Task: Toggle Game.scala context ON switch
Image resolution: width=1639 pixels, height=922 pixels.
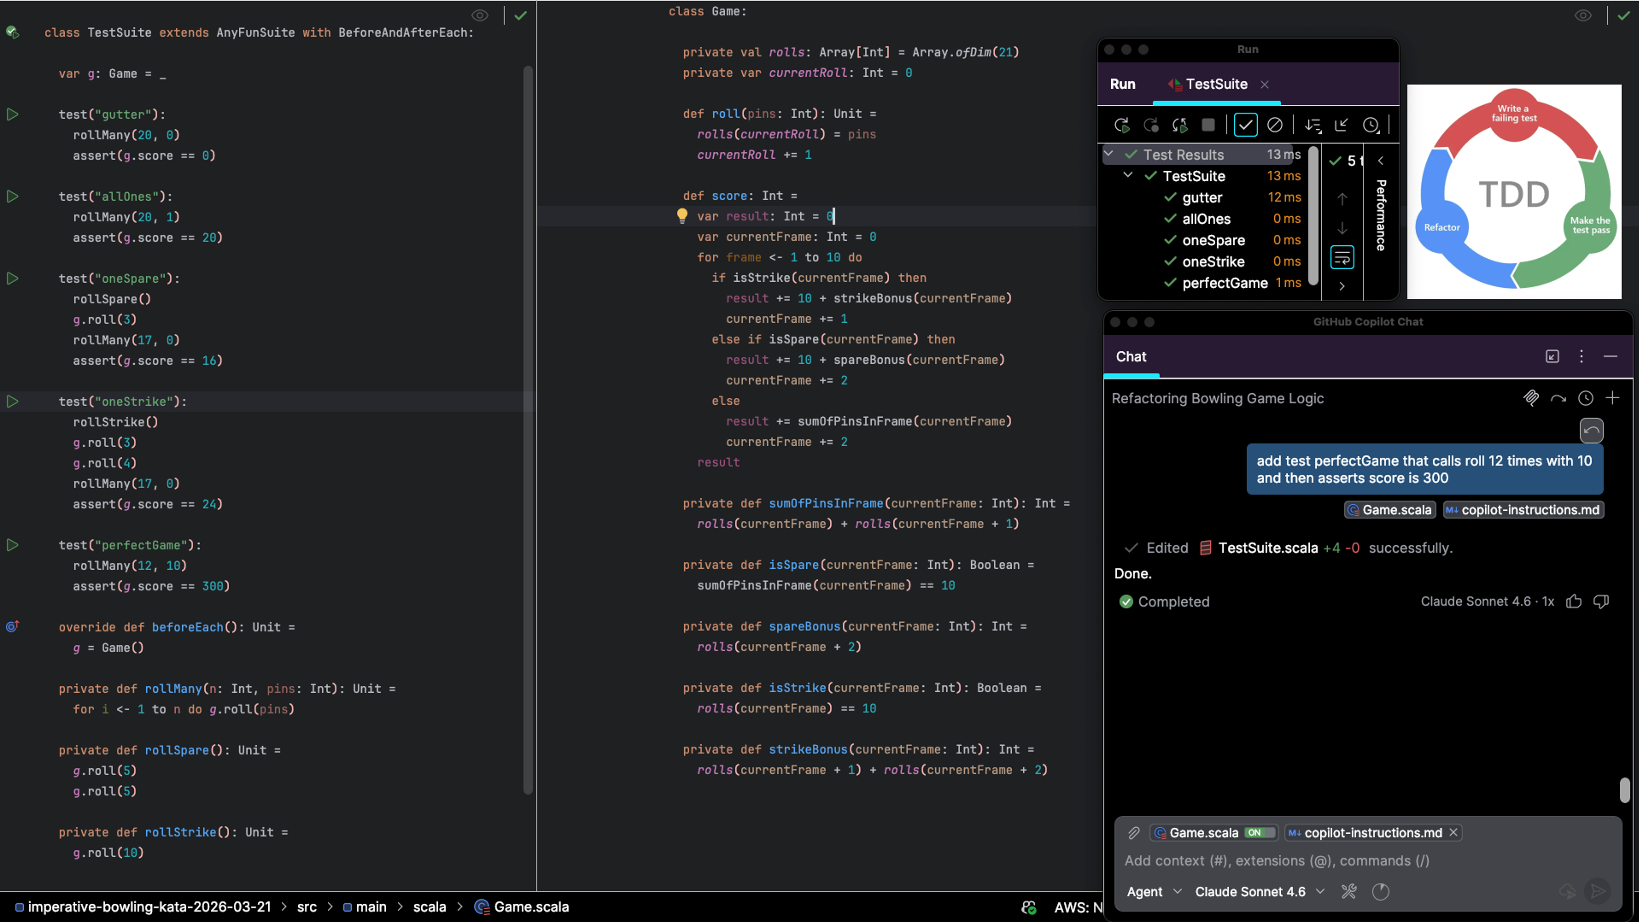Action: 1258,832
